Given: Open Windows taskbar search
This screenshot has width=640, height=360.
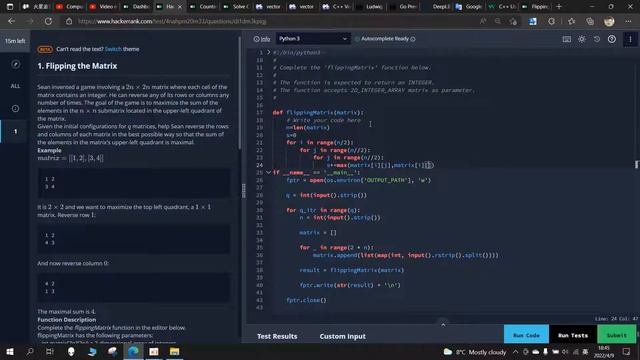Looking at the screenshot, I should pos(30,351).
